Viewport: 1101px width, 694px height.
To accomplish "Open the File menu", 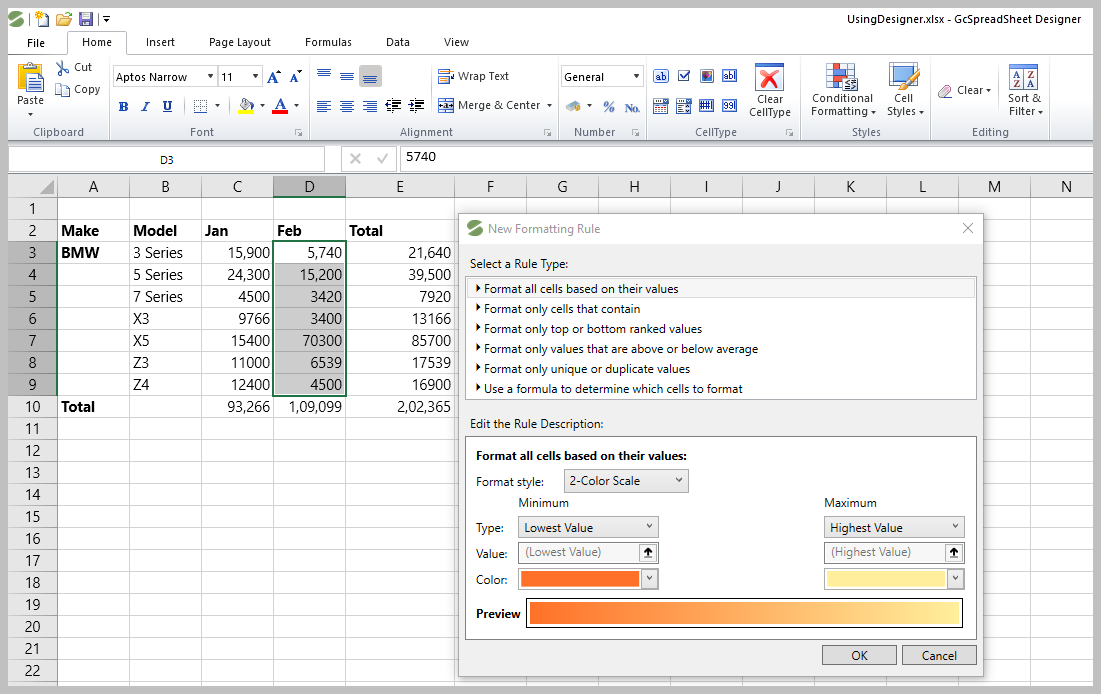I will point(36,43).
